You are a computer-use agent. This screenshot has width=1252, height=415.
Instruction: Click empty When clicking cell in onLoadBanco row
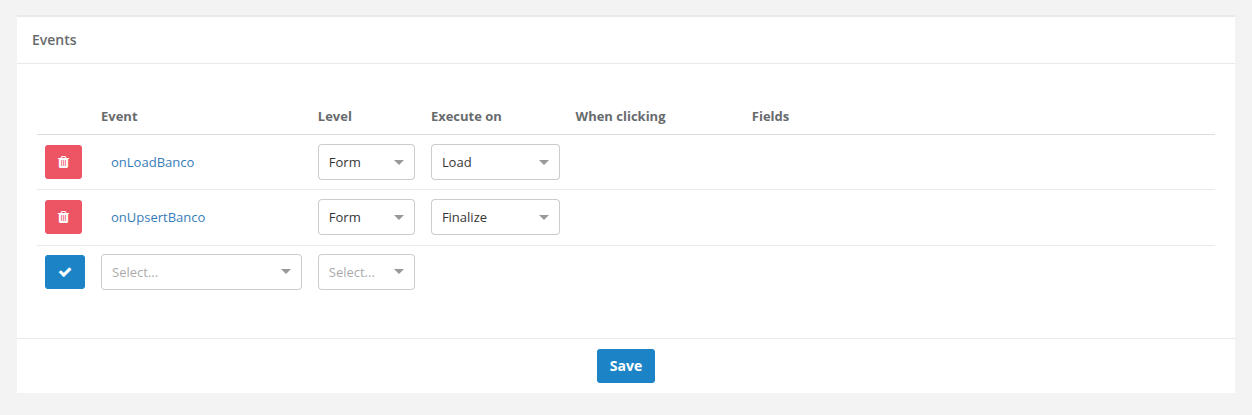(655, 162)
